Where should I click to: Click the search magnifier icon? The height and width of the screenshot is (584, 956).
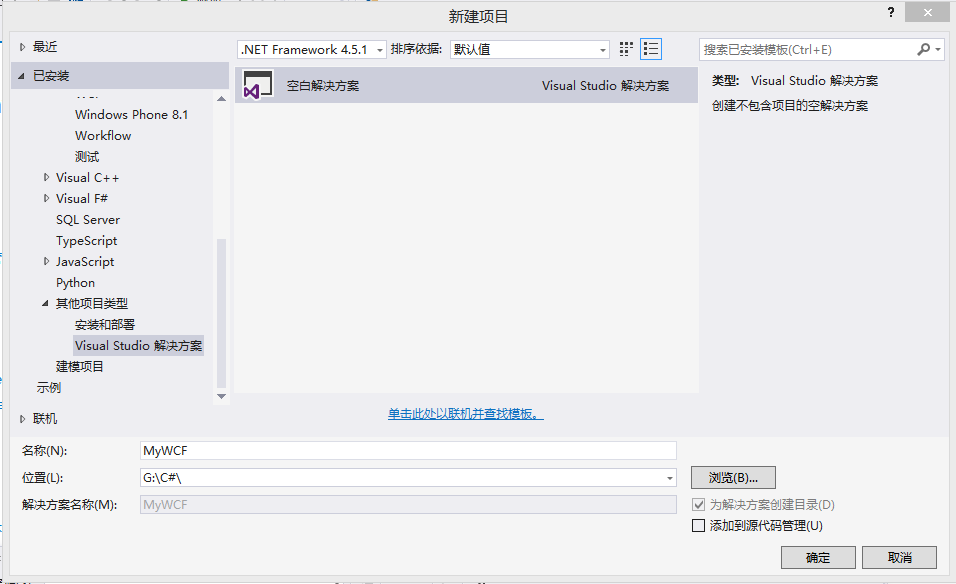pos(924,49)
